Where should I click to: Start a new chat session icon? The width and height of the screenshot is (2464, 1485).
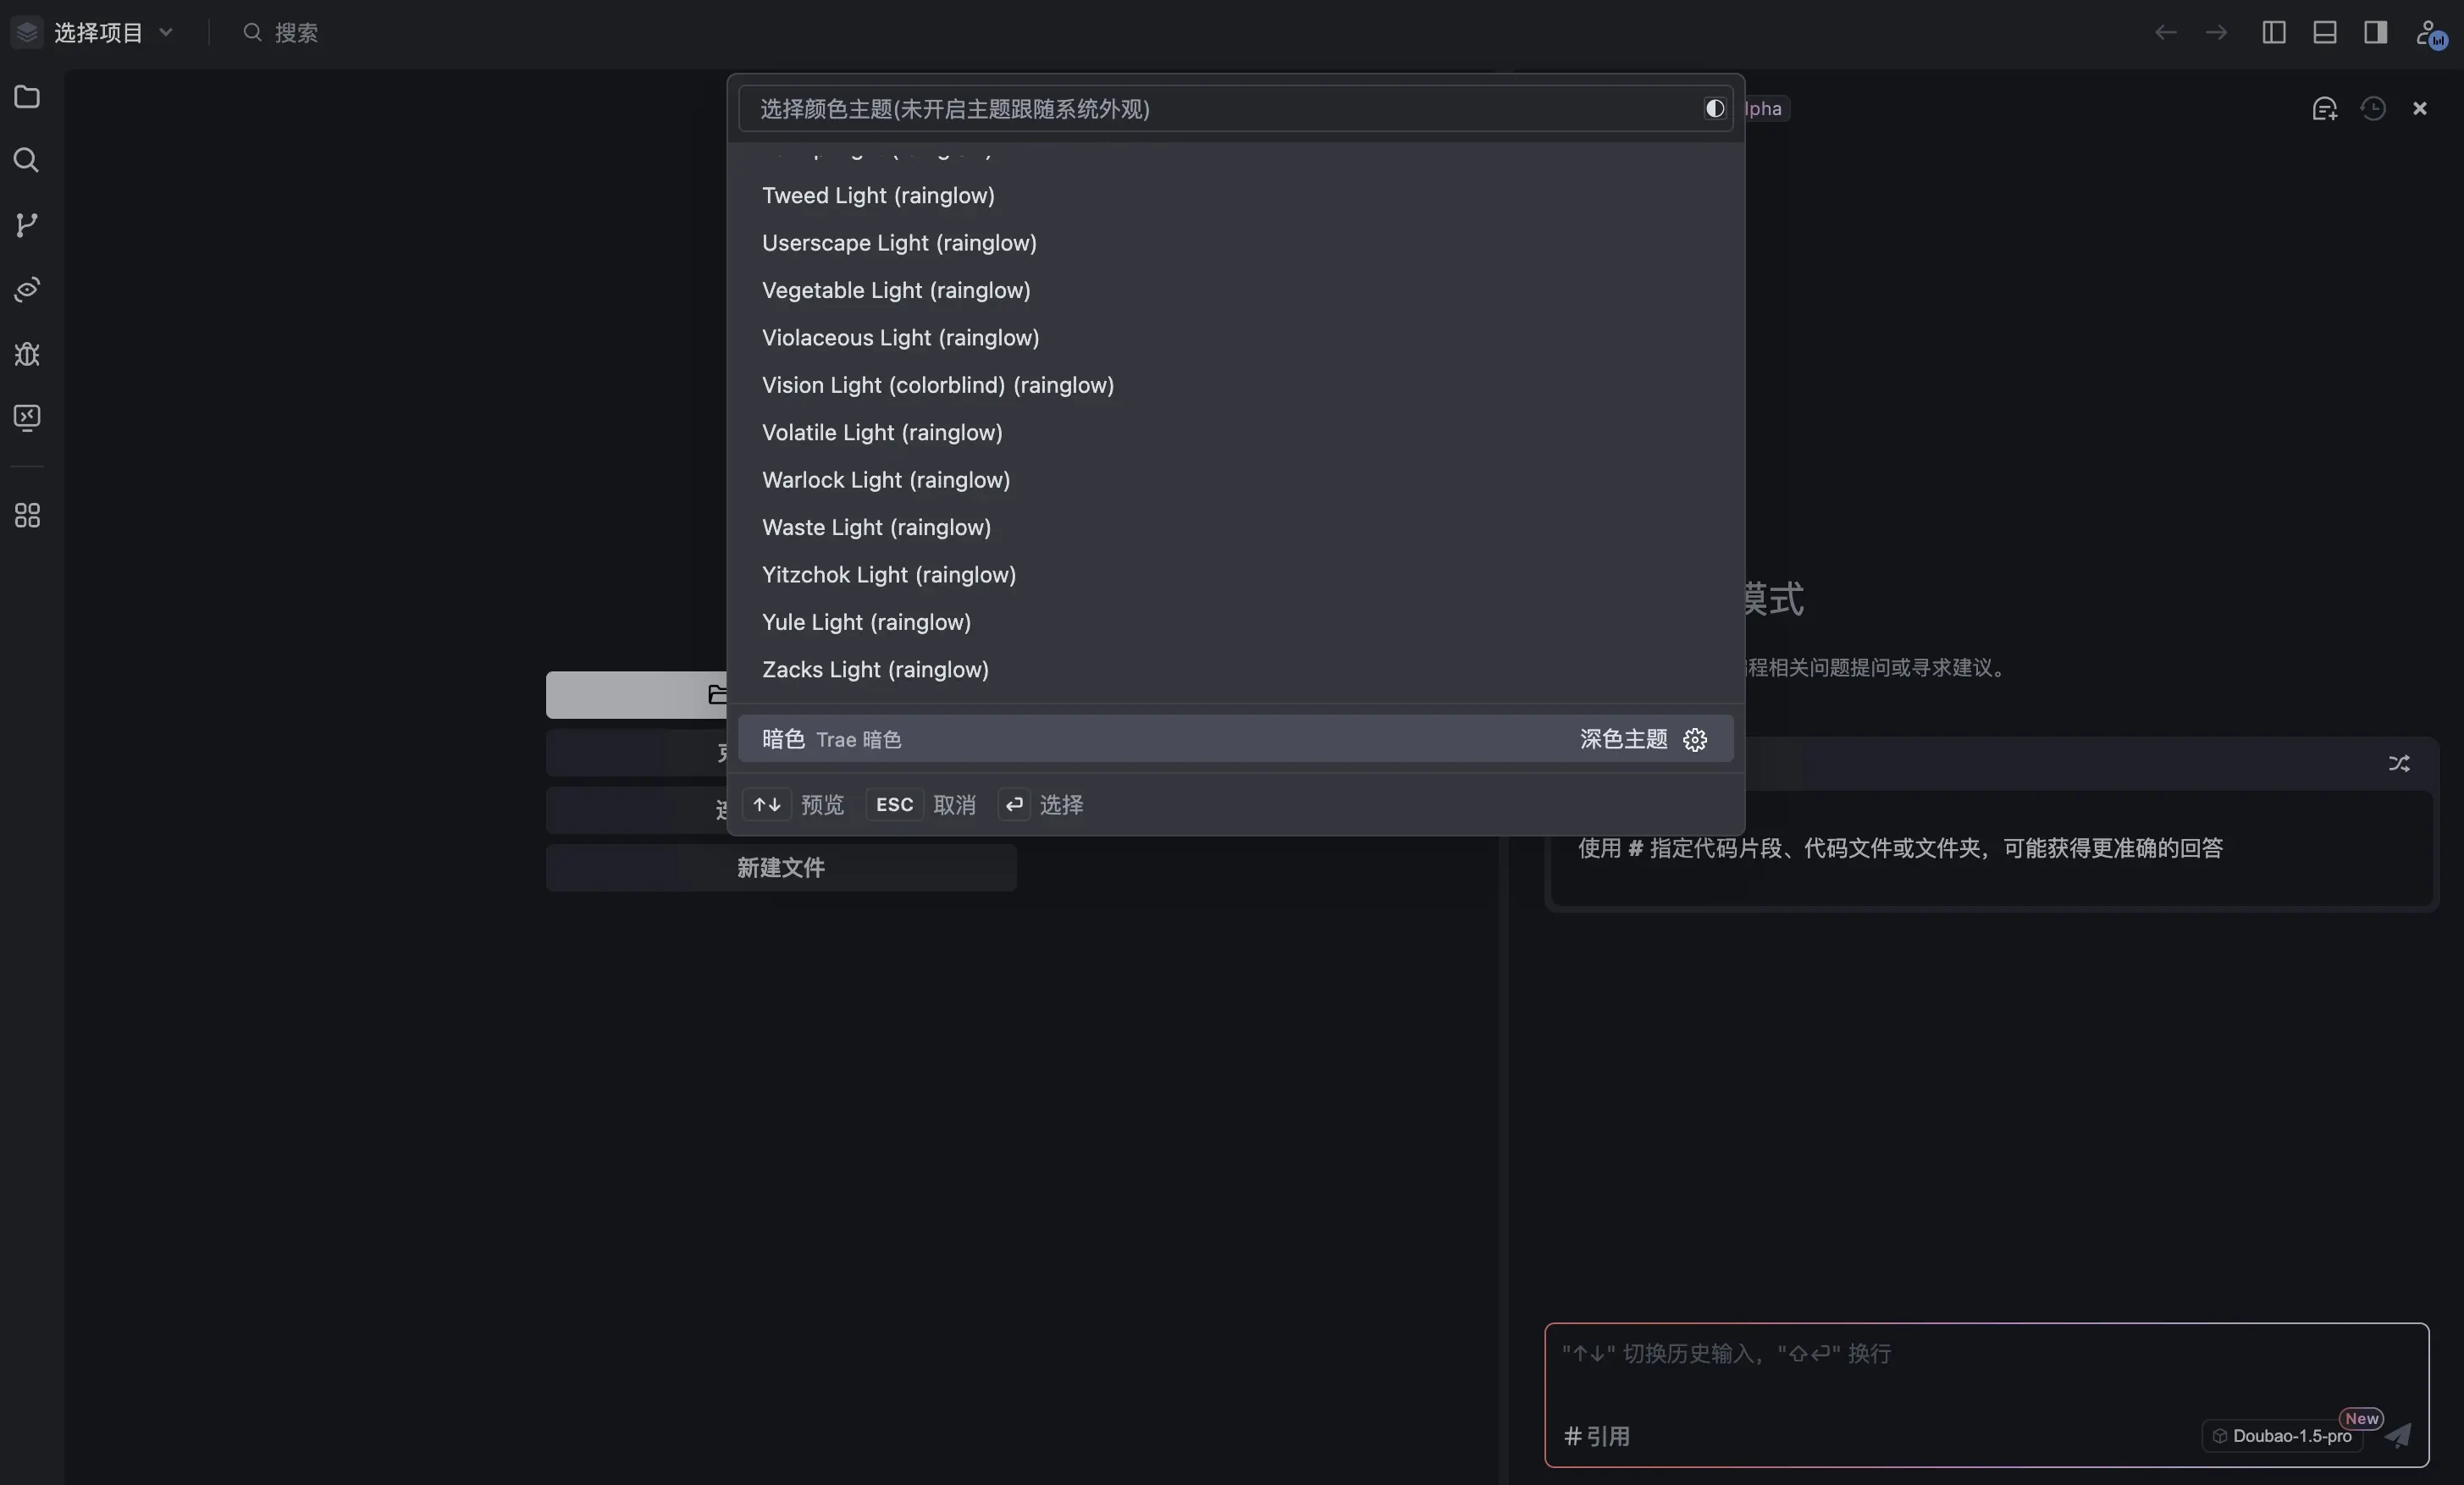click(x=2325, y=108)
